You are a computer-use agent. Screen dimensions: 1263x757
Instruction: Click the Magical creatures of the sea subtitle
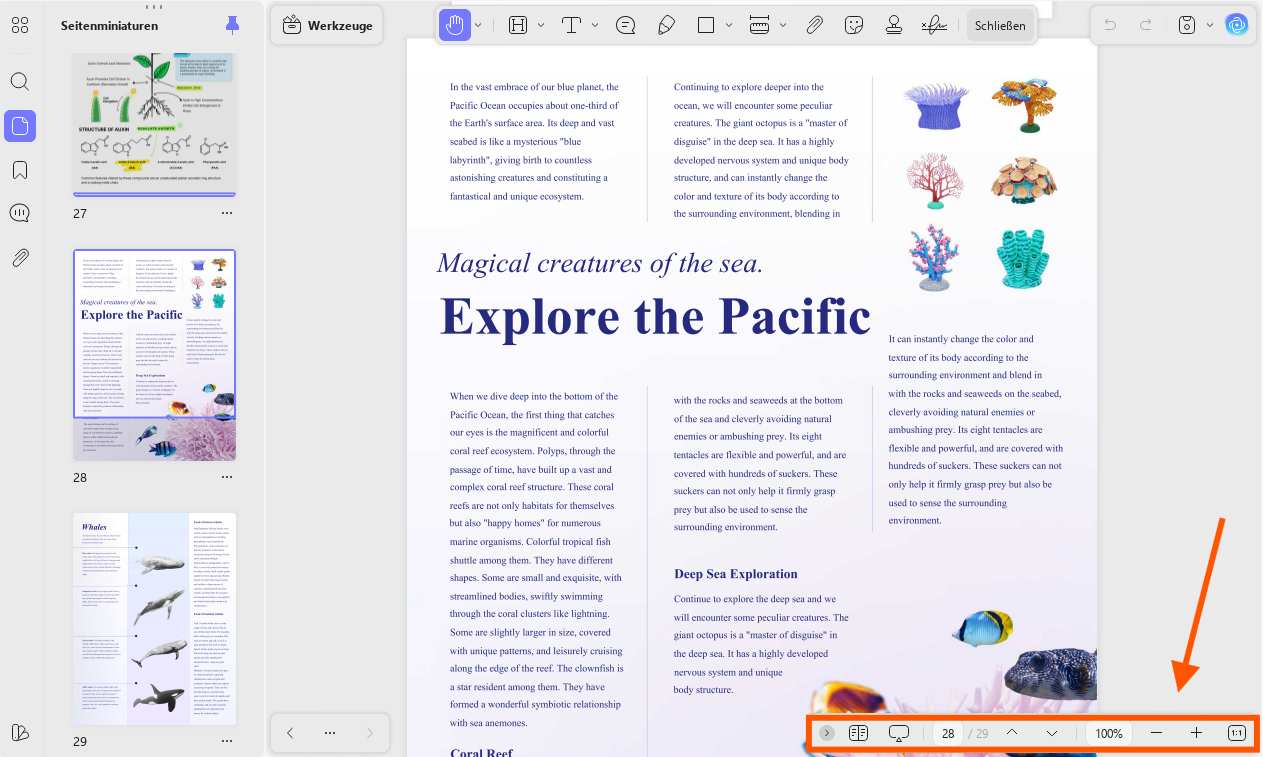[600, 263]
